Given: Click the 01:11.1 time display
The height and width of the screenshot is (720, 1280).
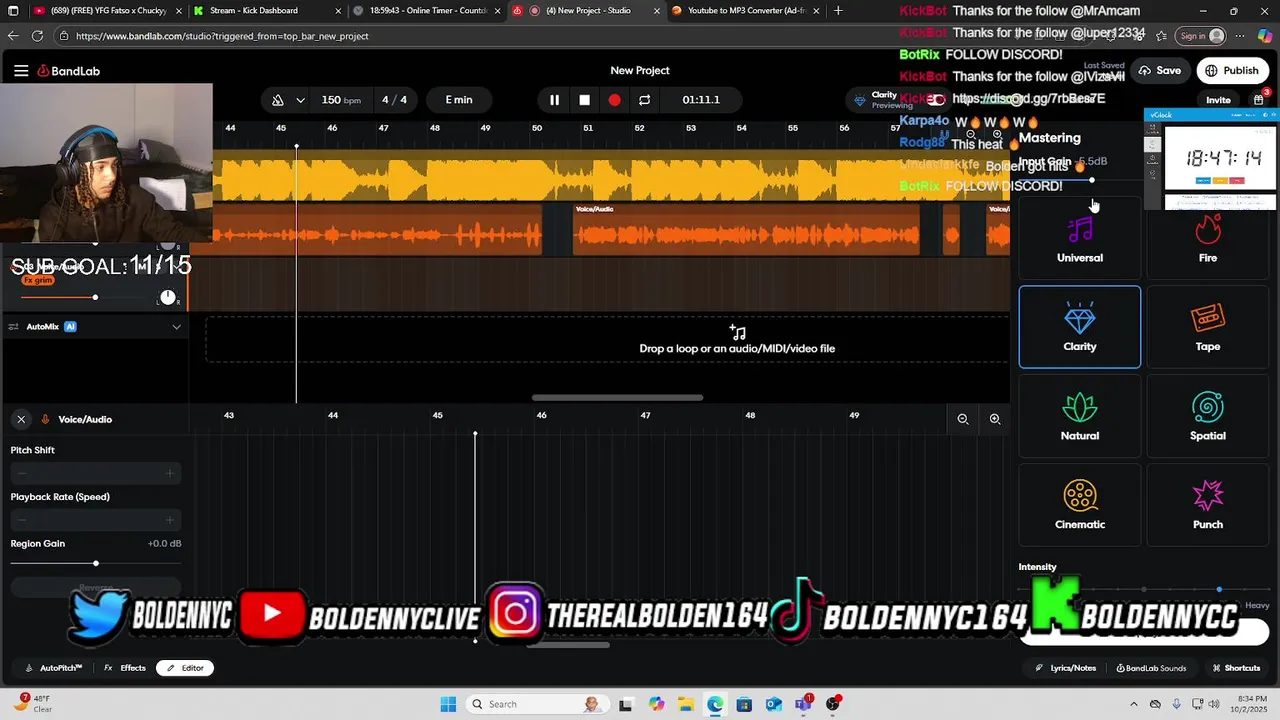Looking at the screenshot, I should click(701, 100).
